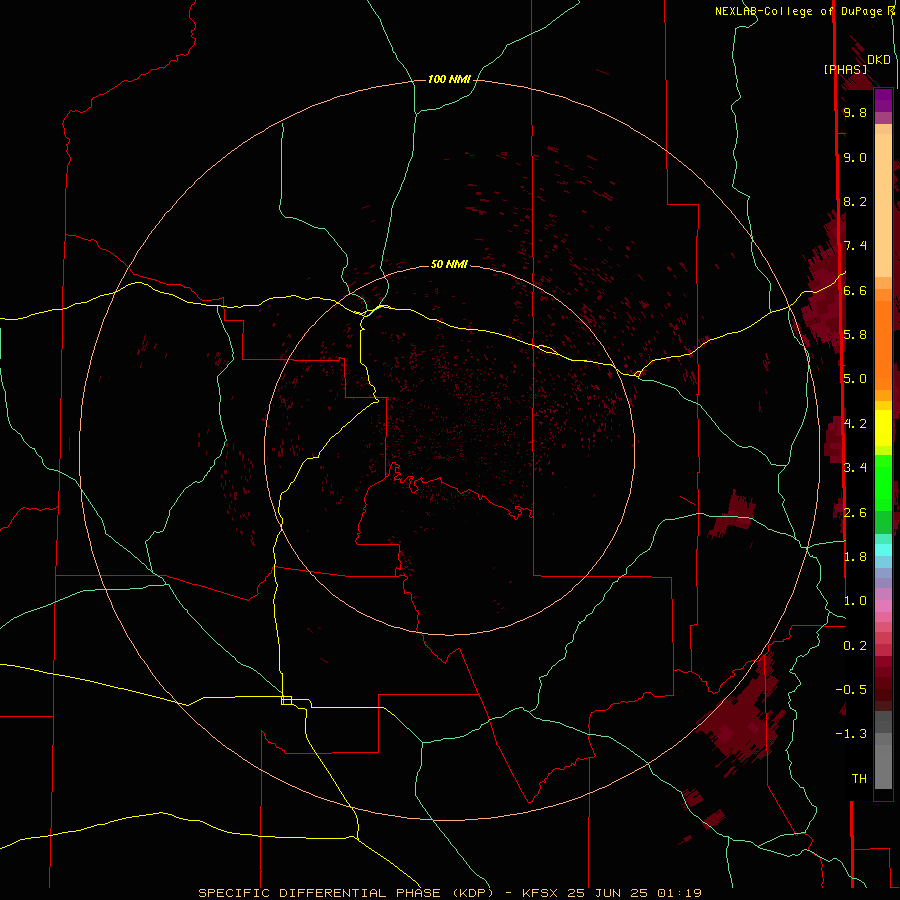Pick the pink segment of the color bar
The height and width of the screenshot is (900, 900).
tap(883, 606)
